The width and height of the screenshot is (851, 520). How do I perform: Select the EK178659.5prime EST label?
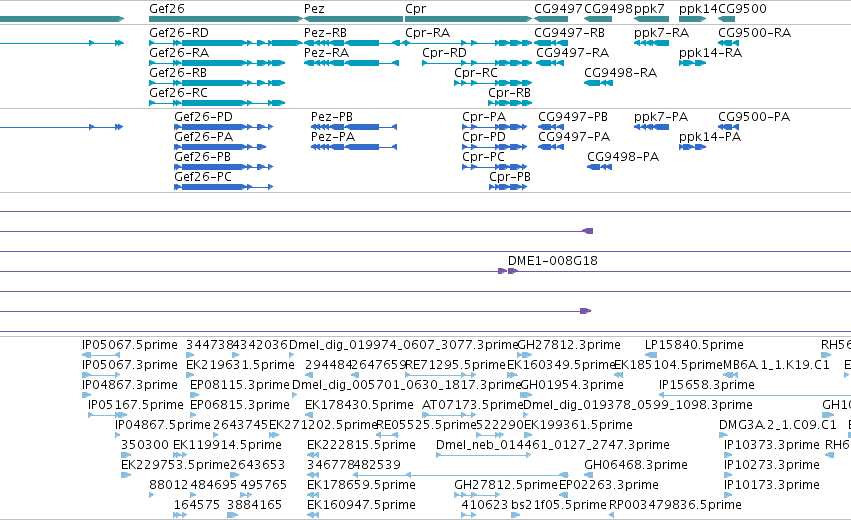(361, 485)
